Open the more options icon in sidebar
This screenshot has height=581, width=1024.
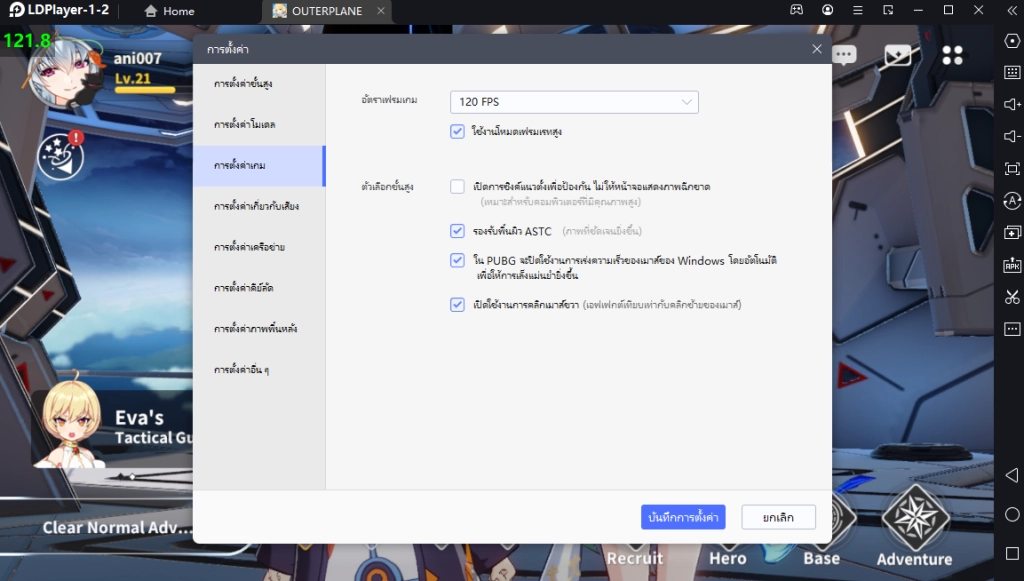click(x=1010, y=328)
